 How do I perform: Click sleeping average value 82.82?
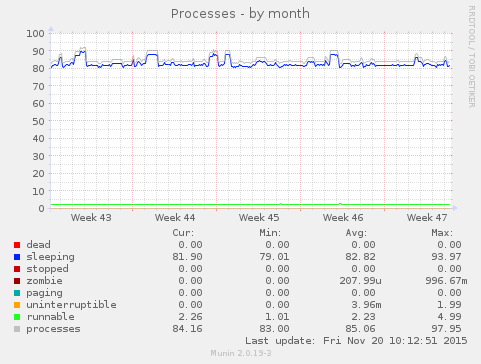click(x=360, y=257)
